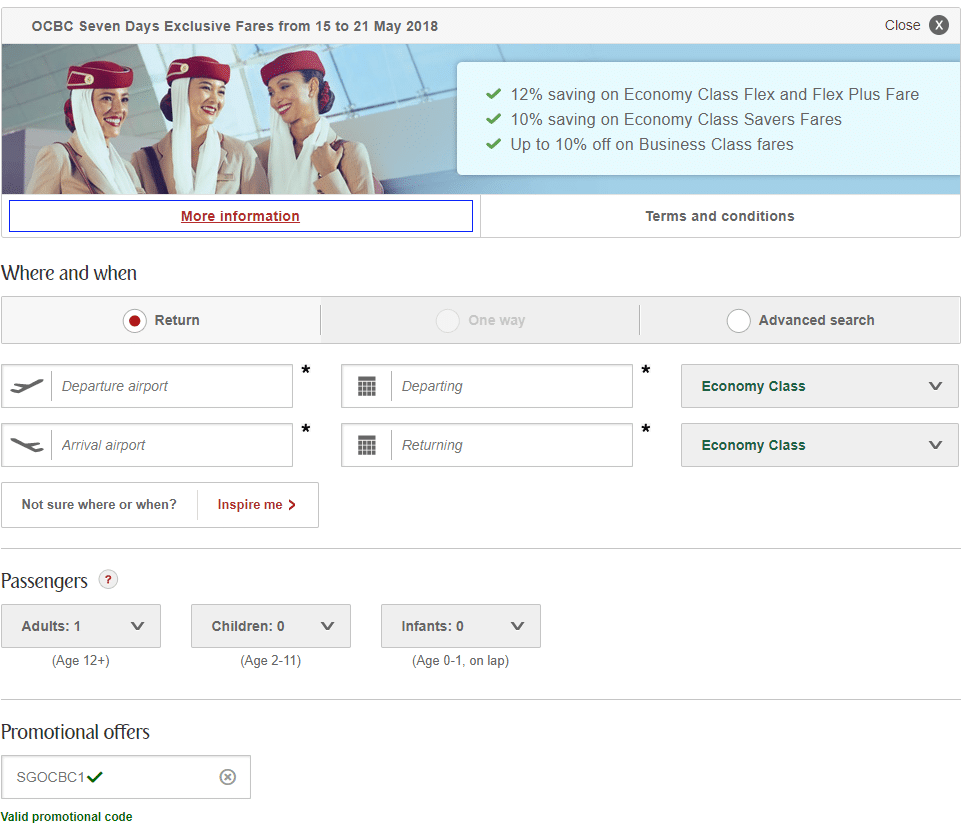
Task: Click the (Age 0-1, on lap) label
Action: pyautogui.click(x=460, y=660)
